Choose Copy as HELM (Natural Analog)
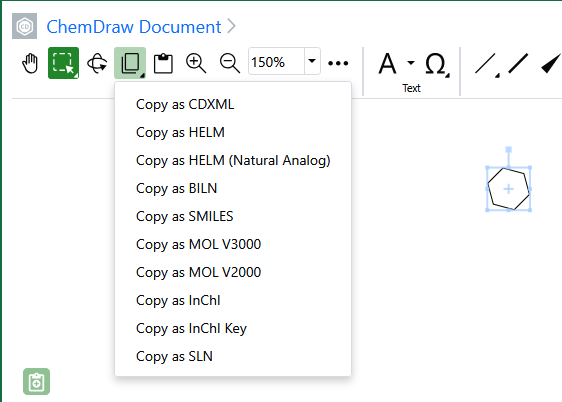Image resolution: width=562 pixels, height=402 pixels. [x=233, y=161]
